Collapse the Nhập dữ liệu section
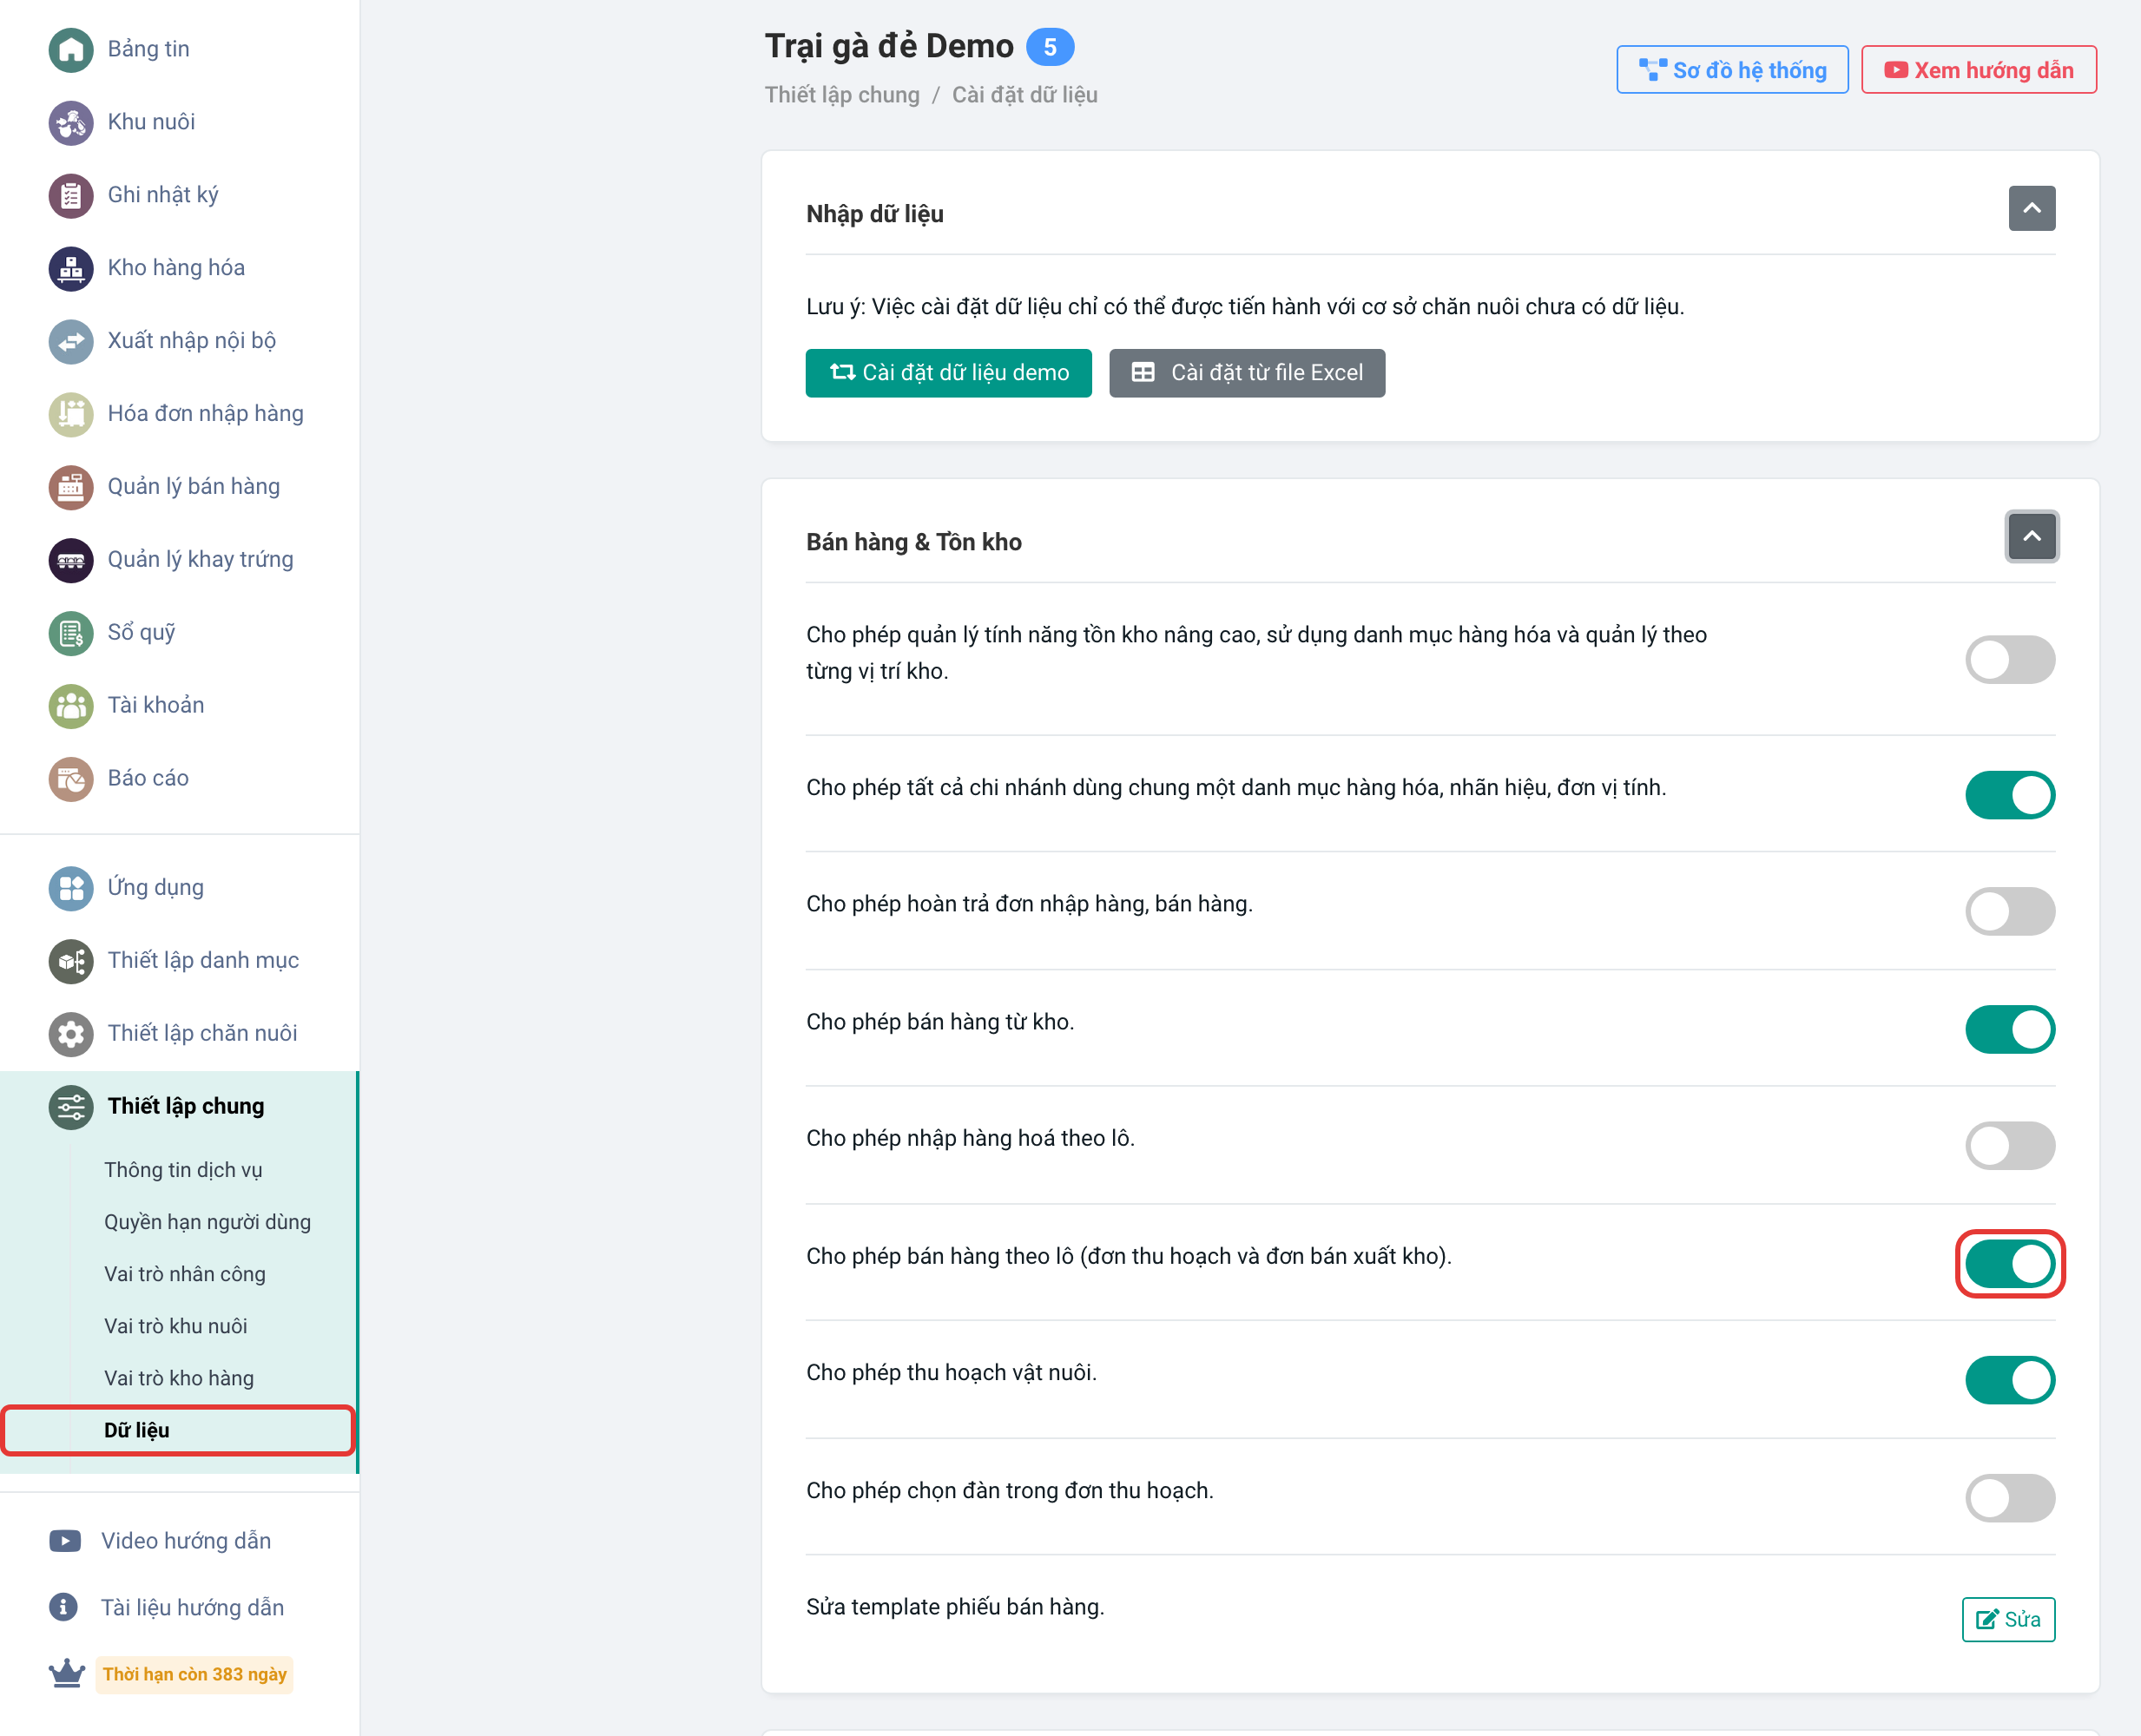The image size is (2141, 1736). (x=2032, y=208)
